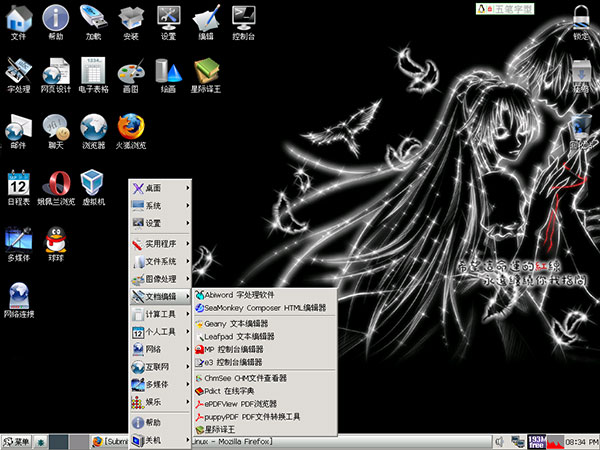The width and height of the screenshot is (600, 450).
Task: Click the volume speaker tray icon
Action: tap(501, 442)
